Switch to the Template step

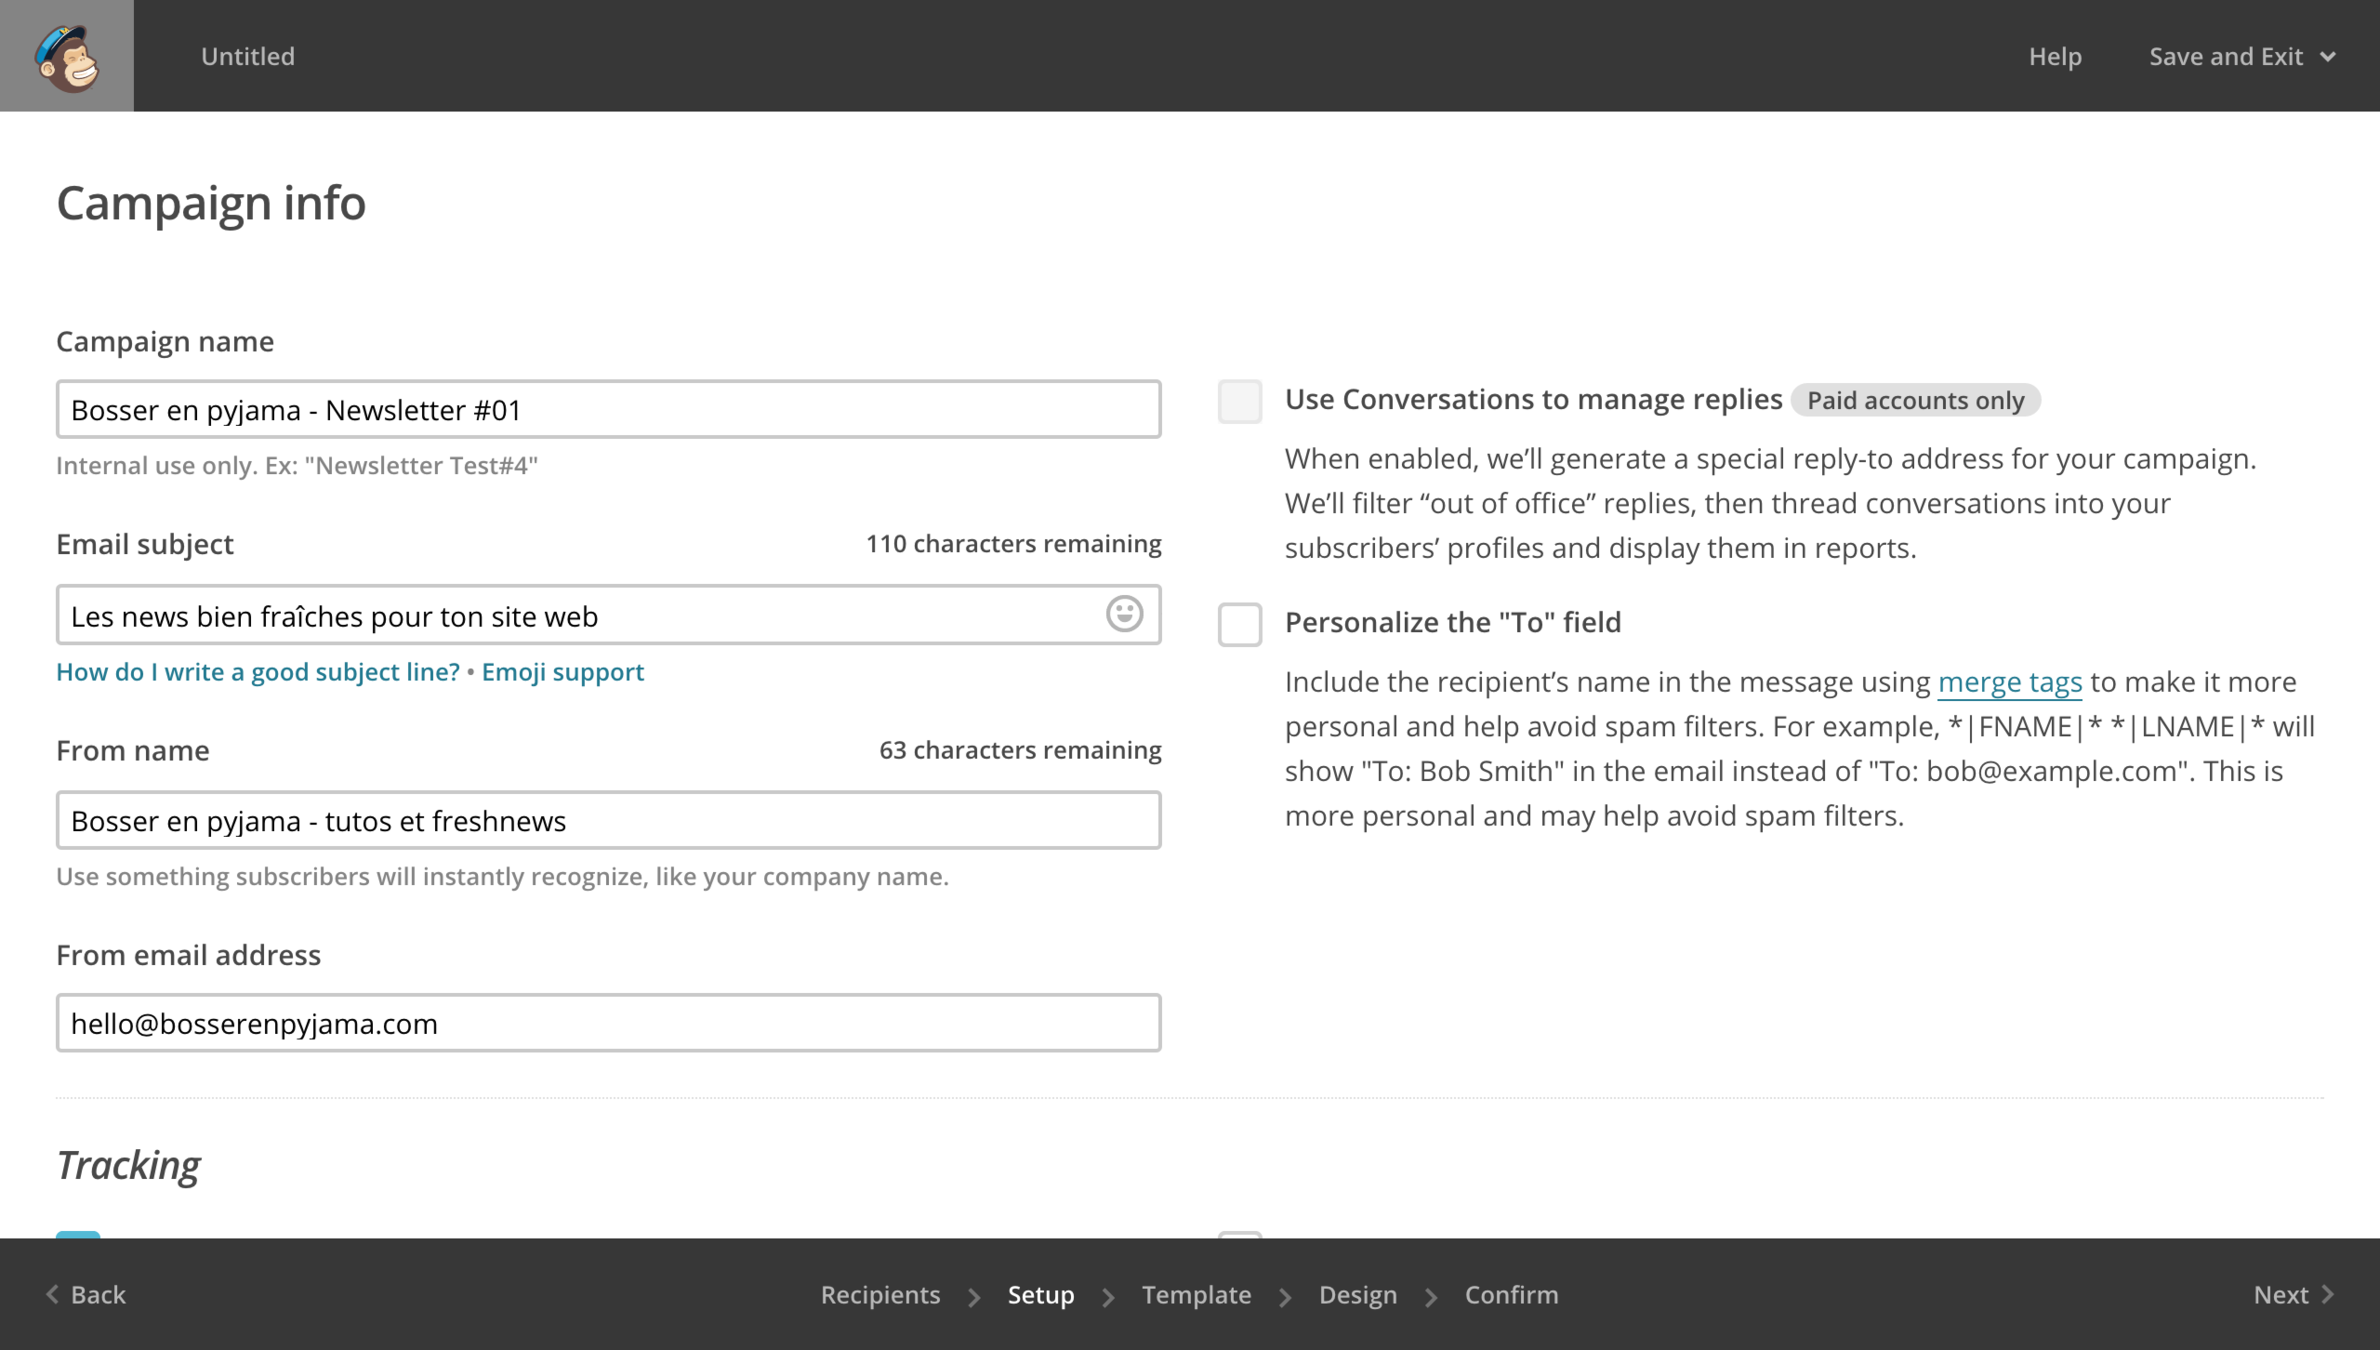(x=1196, y=1295)
